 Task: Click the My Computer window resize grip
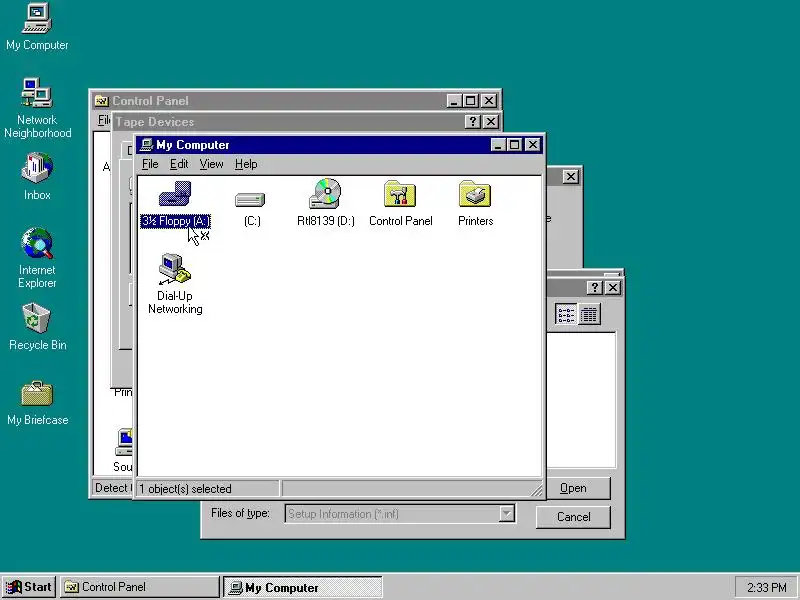[x=536, y=490]
